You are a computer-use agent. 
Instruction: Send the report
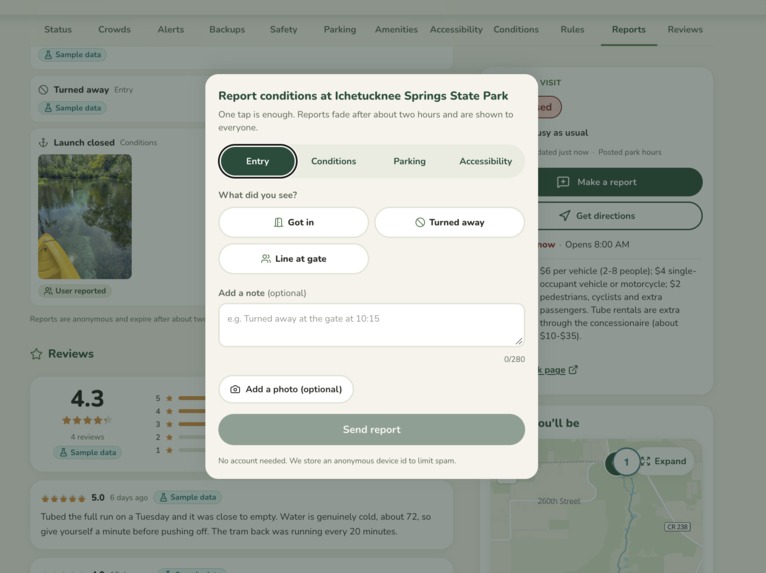372,429
